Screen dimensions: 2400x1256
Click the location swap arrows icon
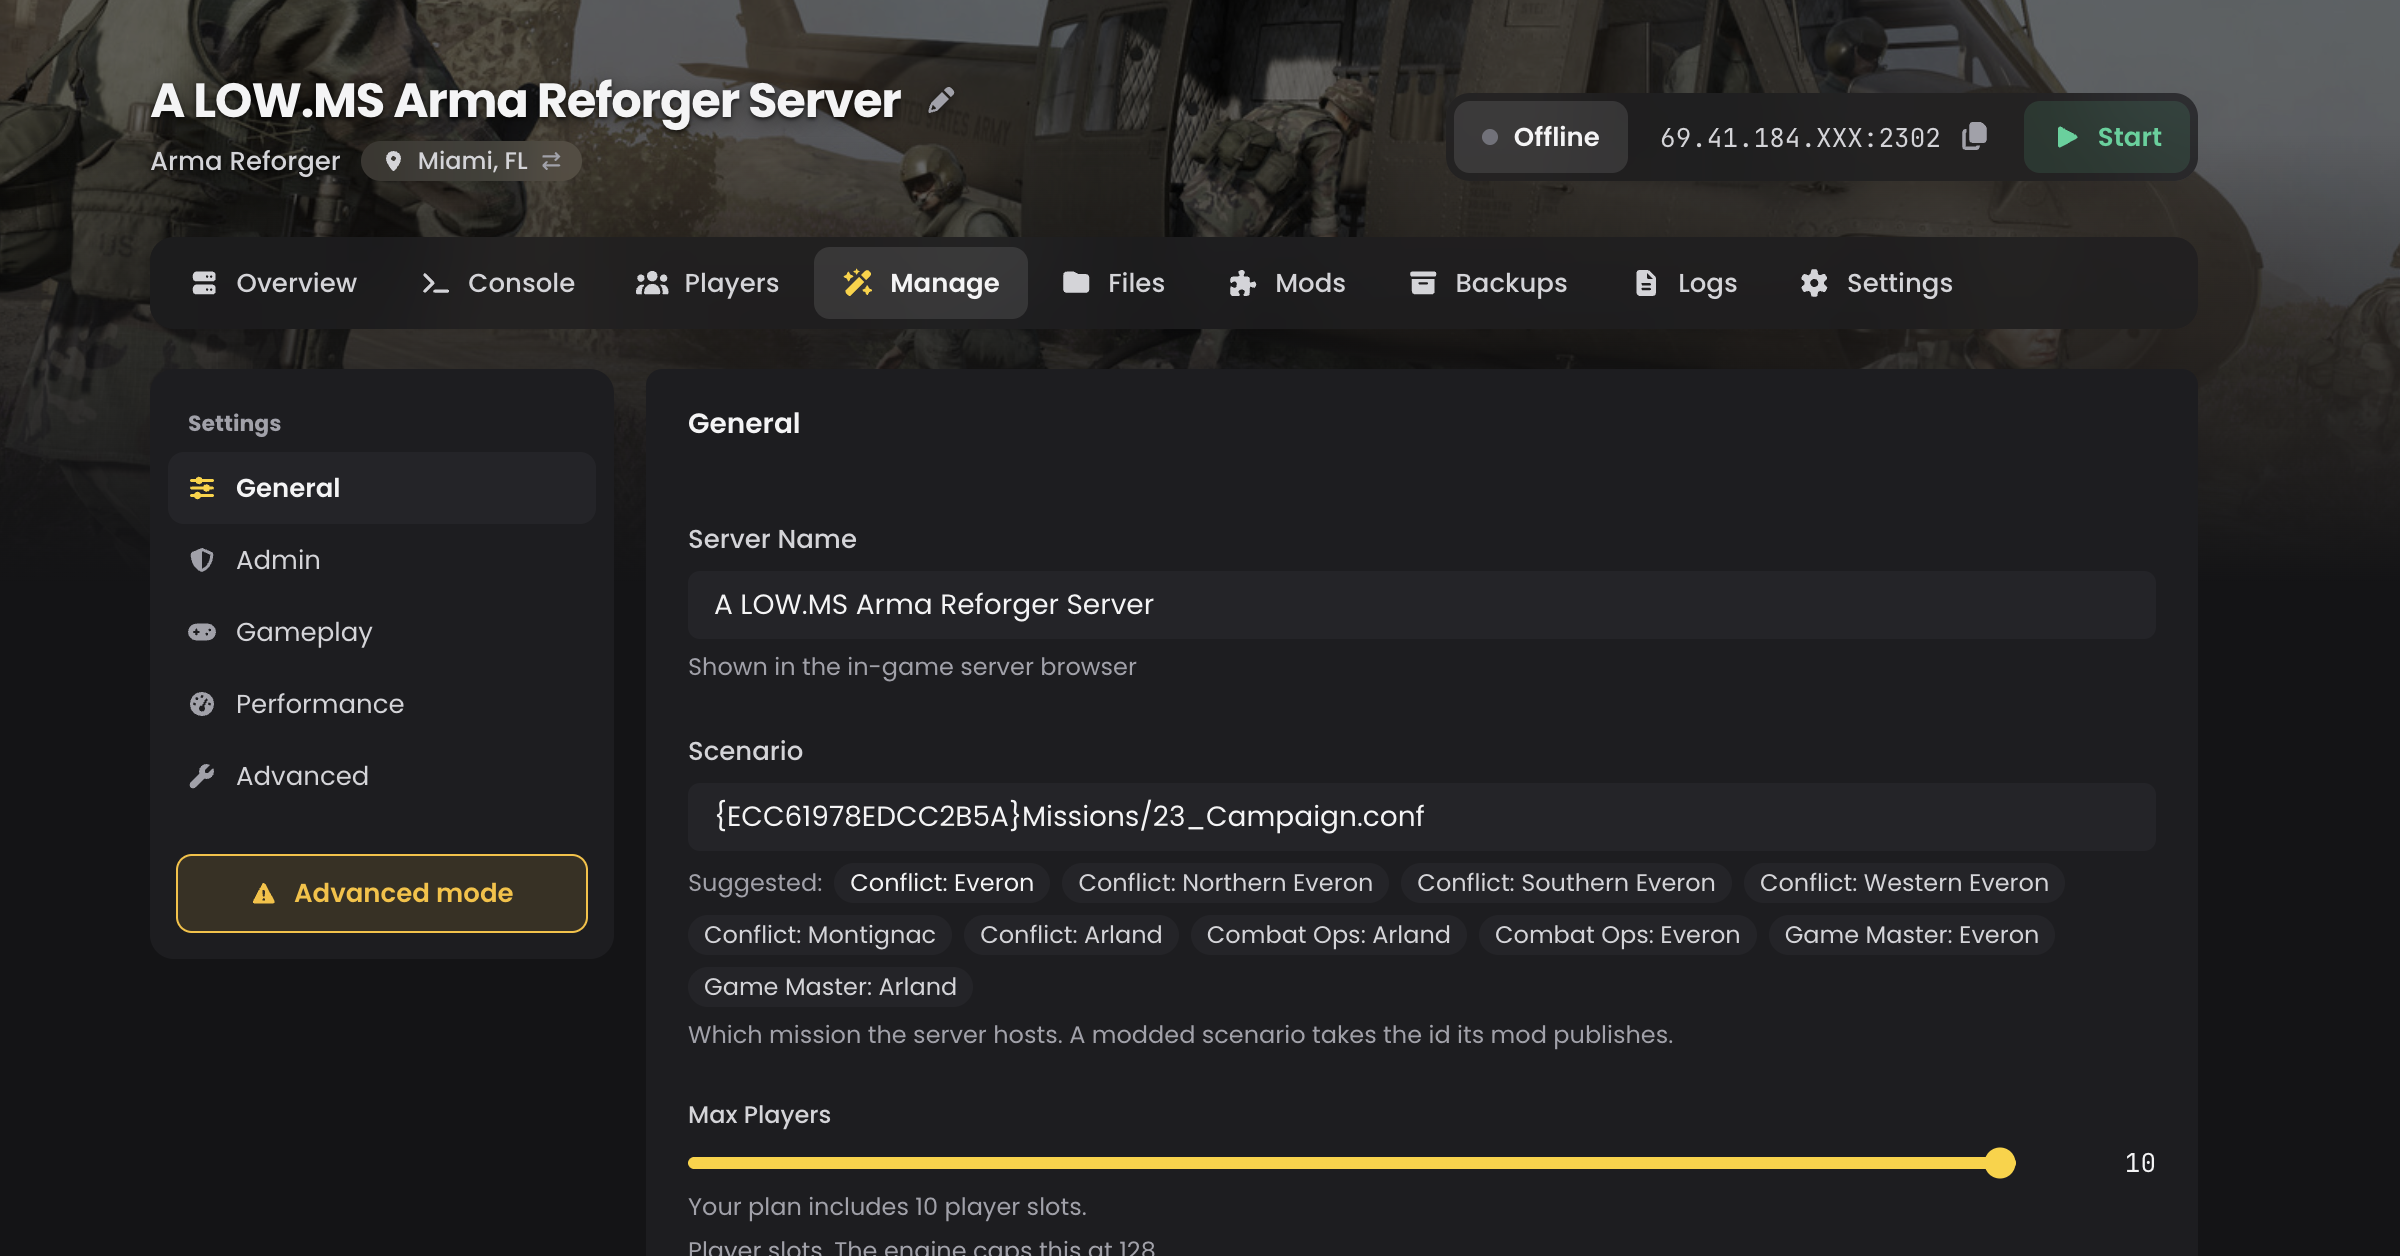pyautogui.click(x=551, y=161)
